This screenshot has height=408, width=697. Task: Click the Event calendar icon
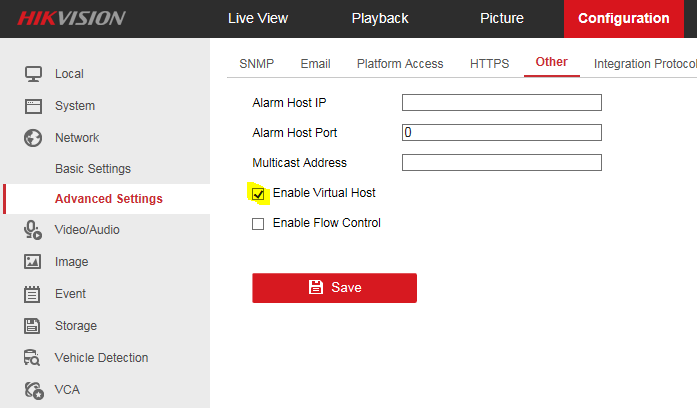coord(33,293)
